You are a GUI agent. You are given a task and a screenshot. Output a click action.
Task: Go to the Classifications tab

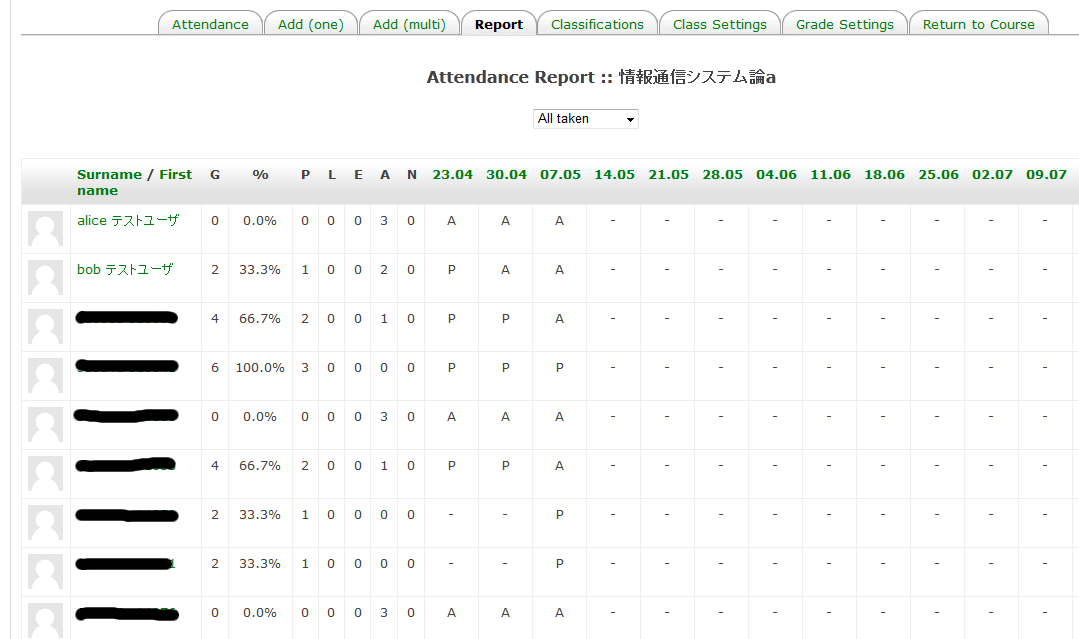(x=597, y=25)
